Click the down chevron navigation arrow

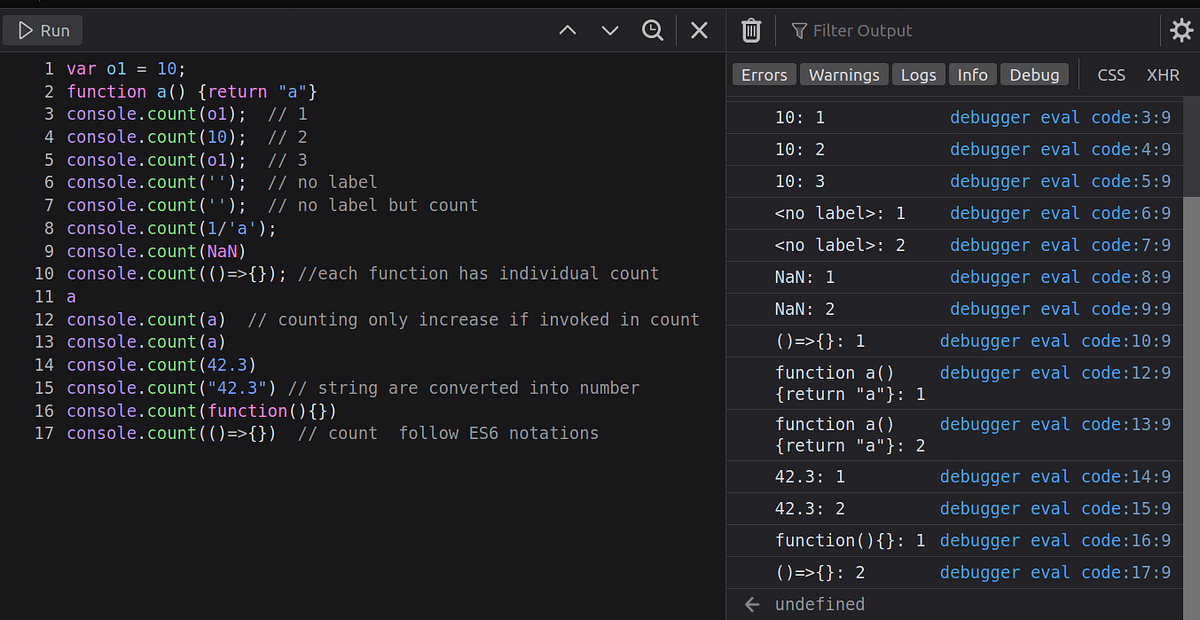tap(610, 30)
